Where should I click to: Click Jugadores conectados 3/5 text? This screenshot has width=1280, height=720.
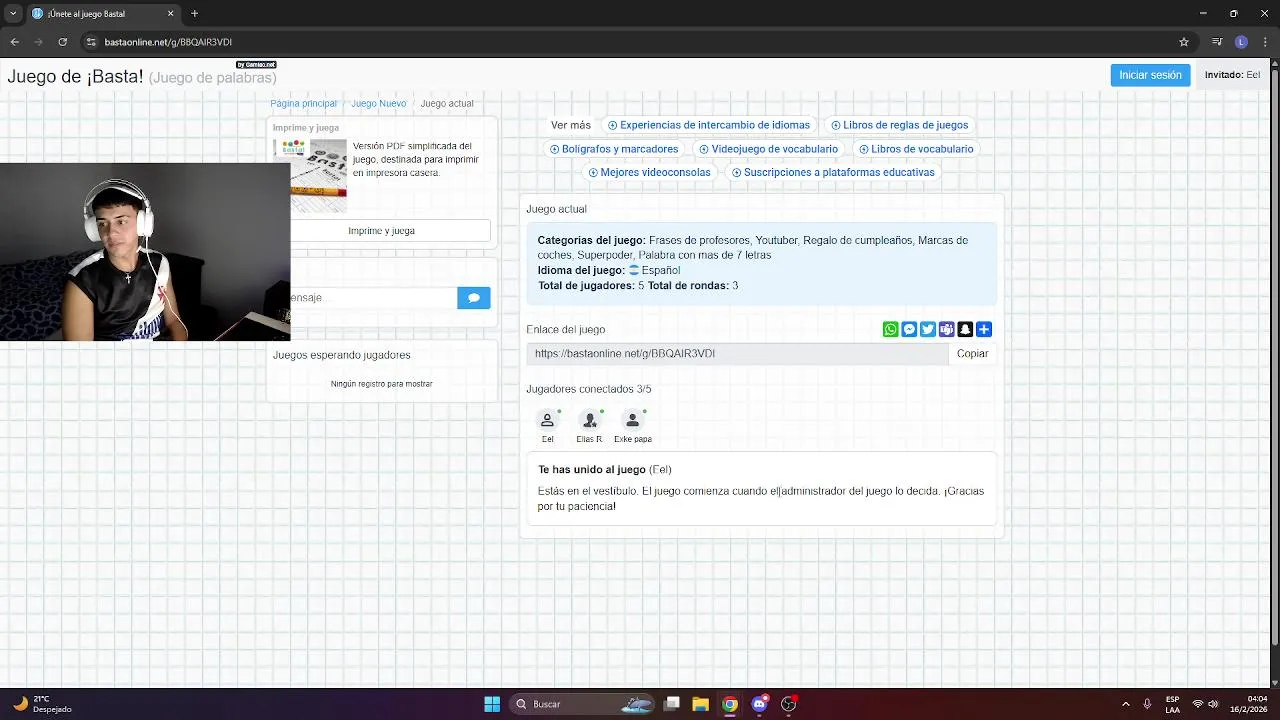[589, 389]
